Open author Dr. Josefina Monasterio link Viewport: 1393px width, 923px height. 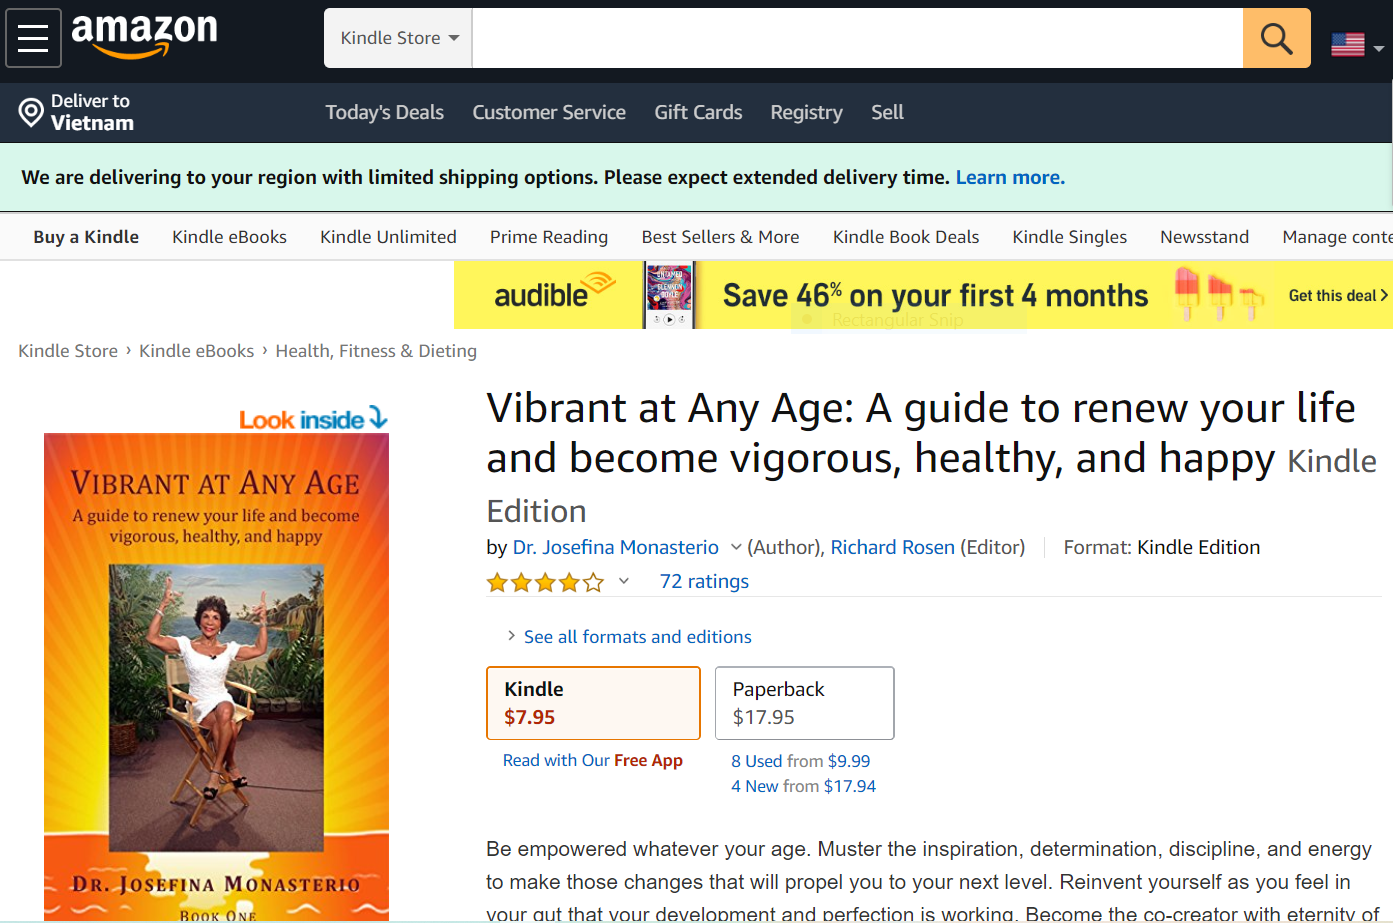[x=616, y=547]
